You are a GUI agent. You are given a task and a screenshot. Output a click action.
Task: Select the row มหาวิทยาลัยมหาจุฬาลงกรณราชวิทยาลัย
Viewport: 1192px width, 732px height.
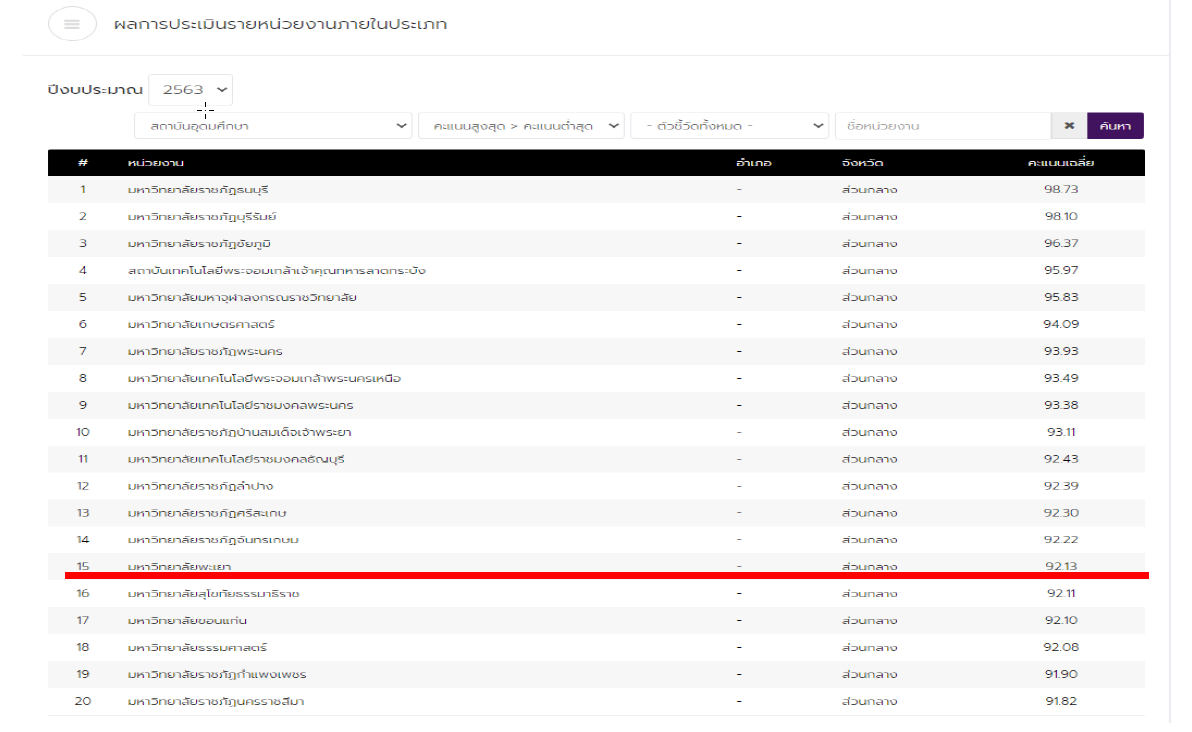[596, 298]
